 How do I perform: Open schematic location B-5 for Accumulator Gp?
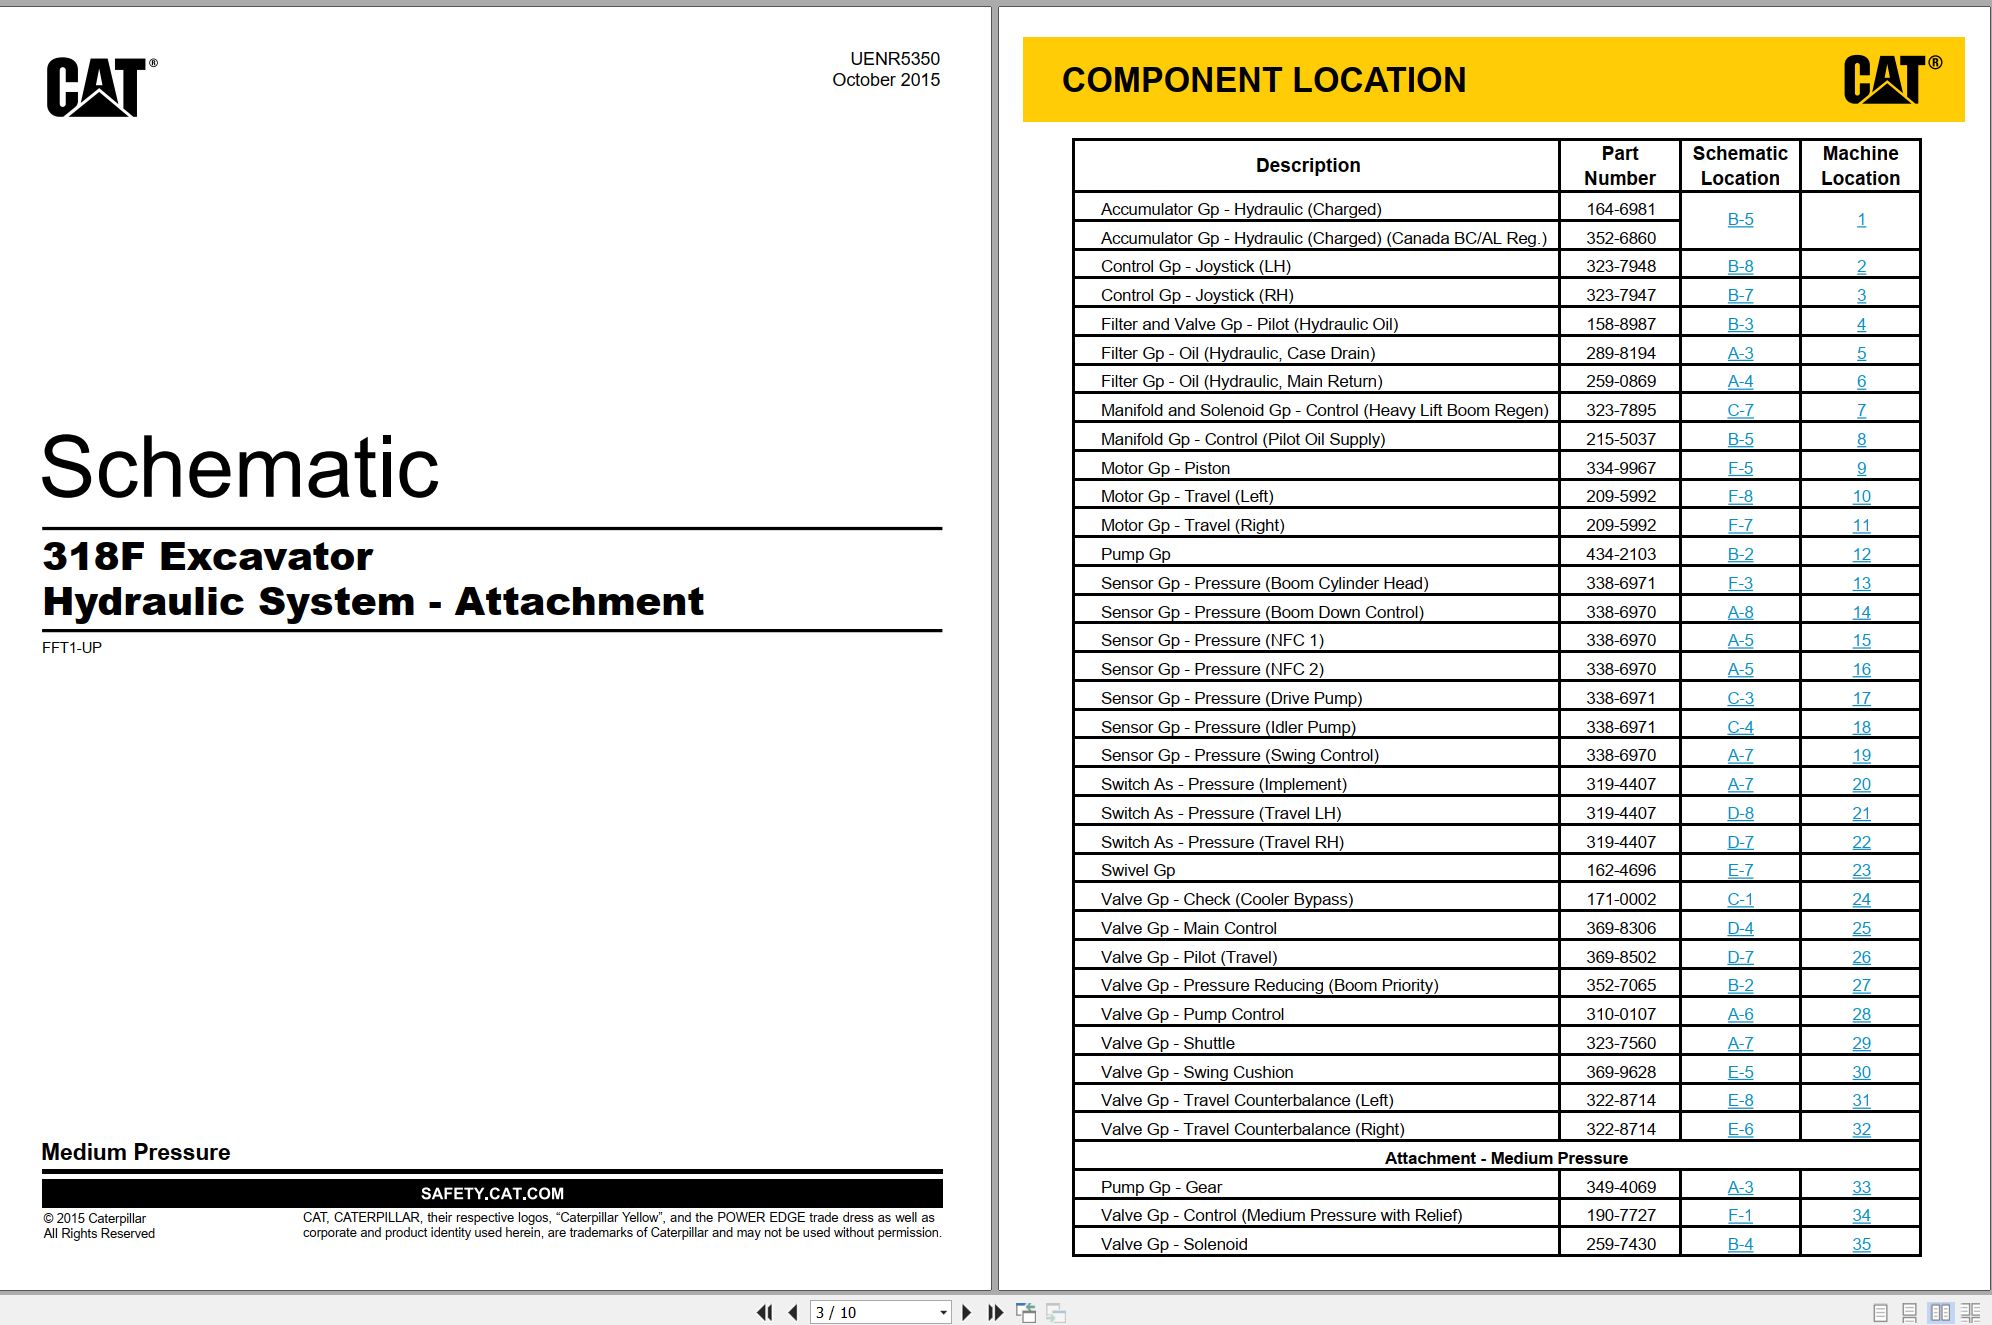pos(1740,220)
